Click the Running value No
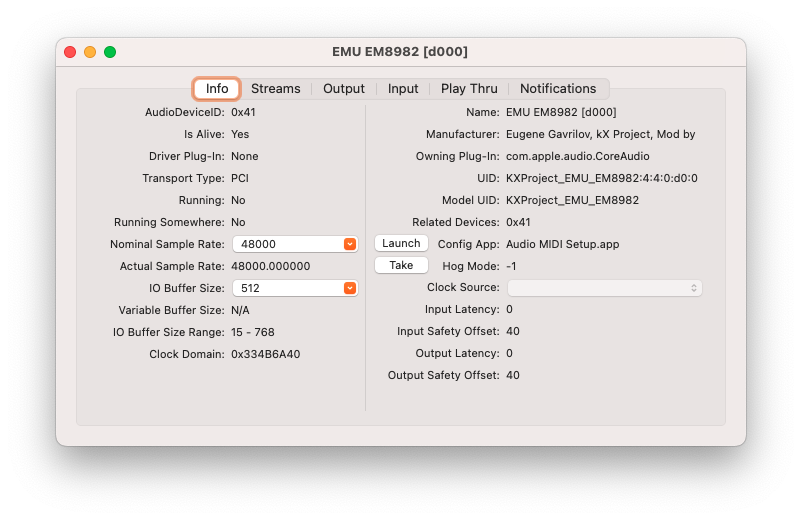This screenshot has height=520, width=802. 238,200
